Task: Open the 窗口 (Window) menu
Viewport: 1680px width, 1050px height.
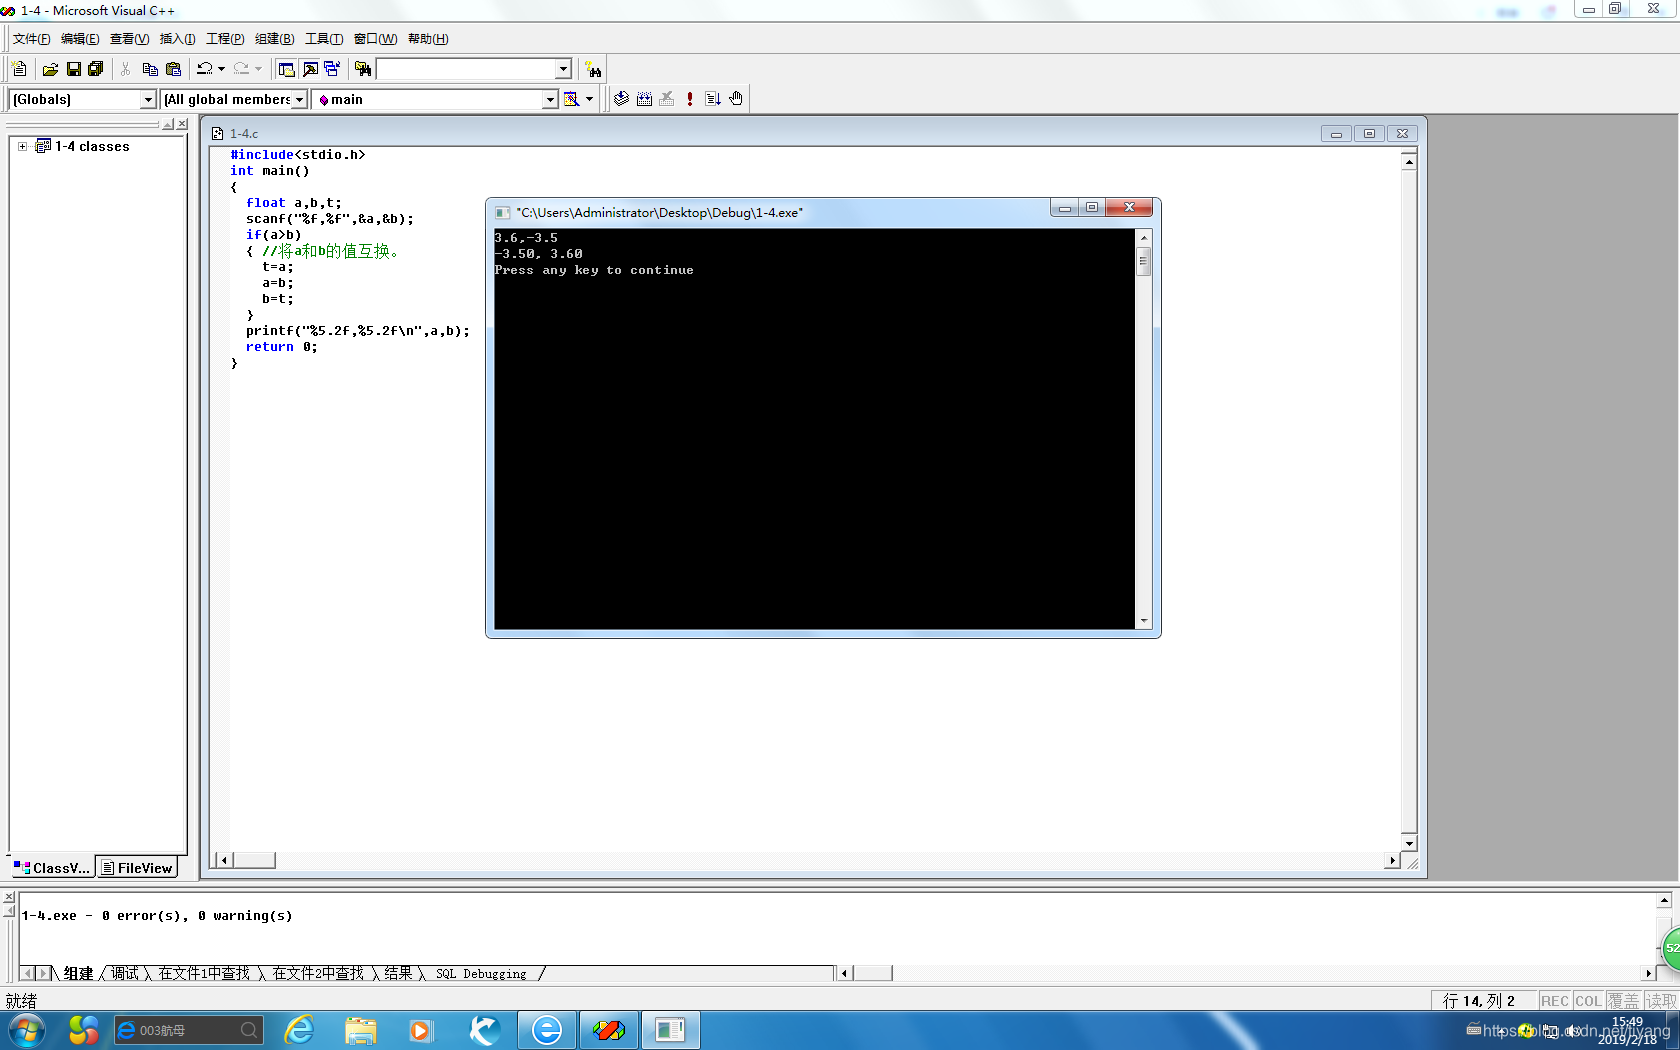Action: click(375, 39)
